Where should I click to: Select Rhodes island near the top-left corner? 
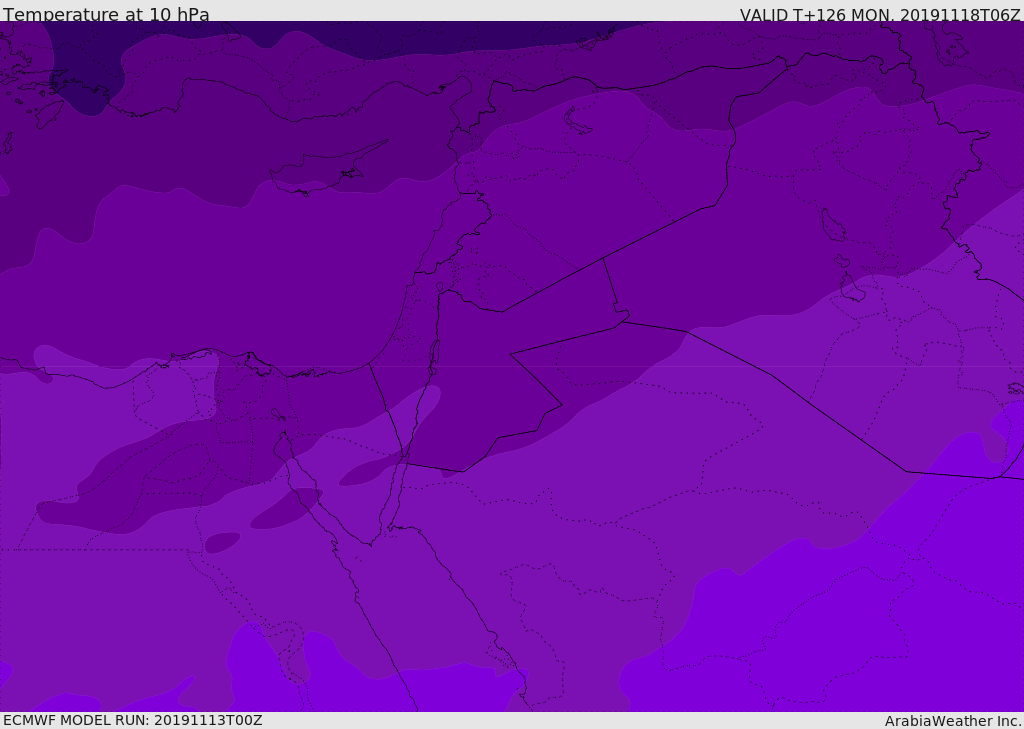pos(48,114)
